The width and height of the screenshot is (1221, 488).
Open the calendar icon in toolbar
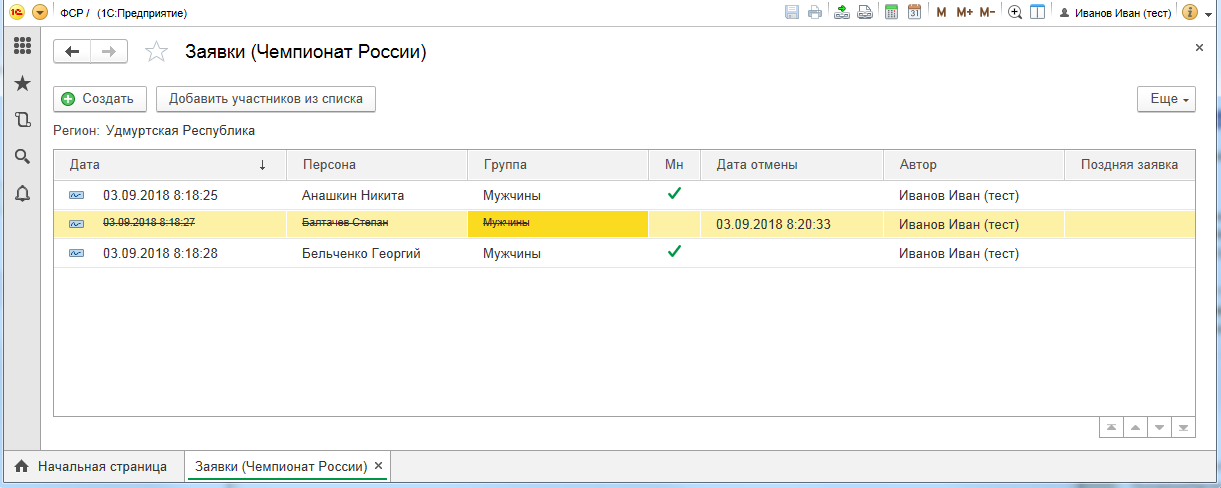pos(914,13)
